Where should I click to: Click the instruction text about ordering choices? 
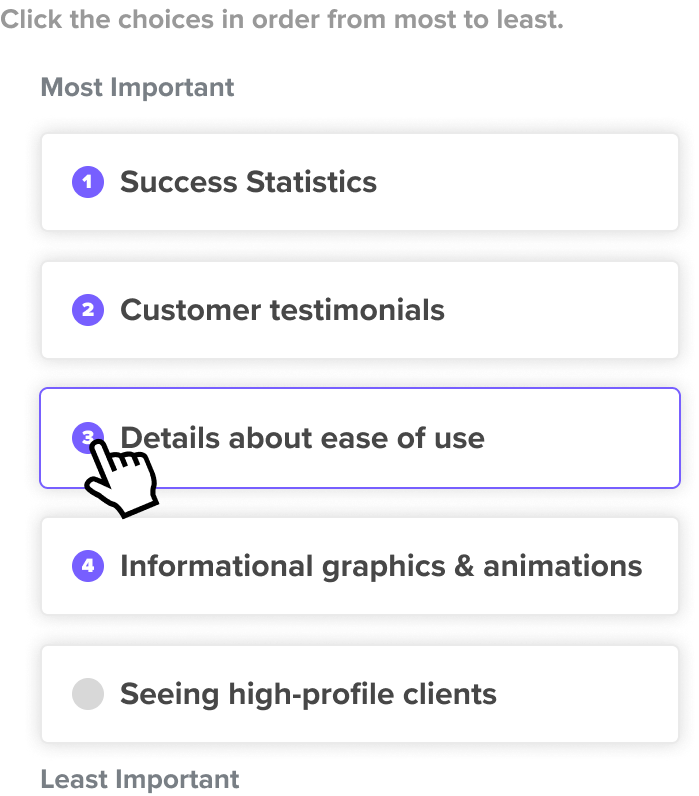point(282,20)
